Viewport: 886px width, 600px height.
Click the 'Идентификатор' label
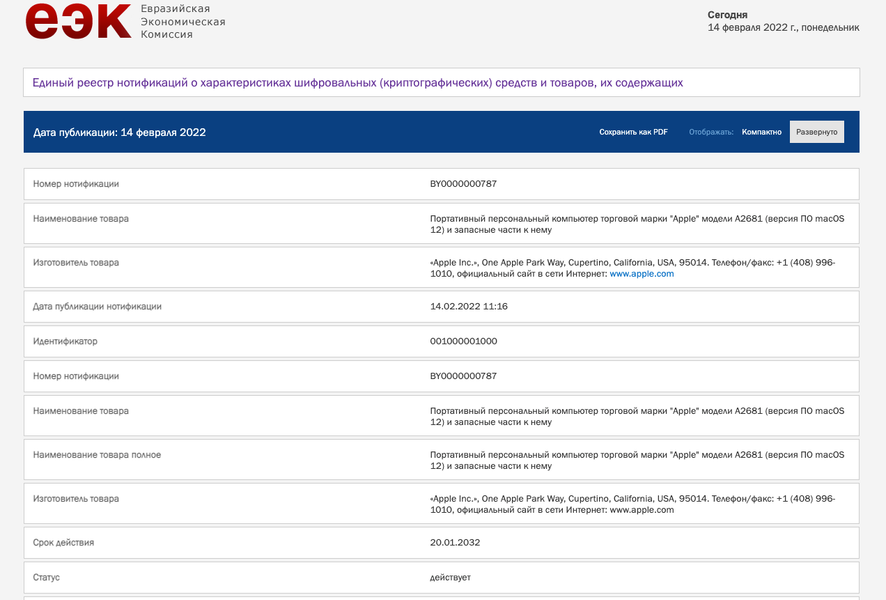(x=65, y=341)
